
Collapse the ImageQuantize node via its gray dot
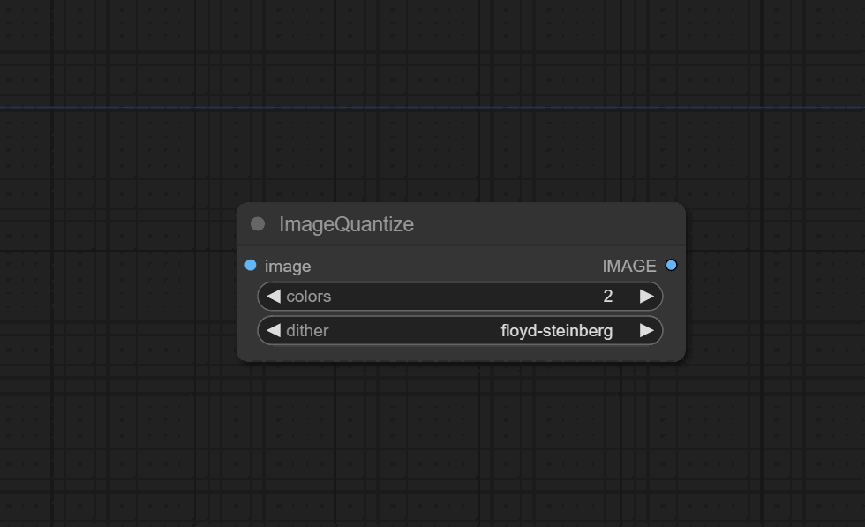pyautogui.click(x=258, y=223)
